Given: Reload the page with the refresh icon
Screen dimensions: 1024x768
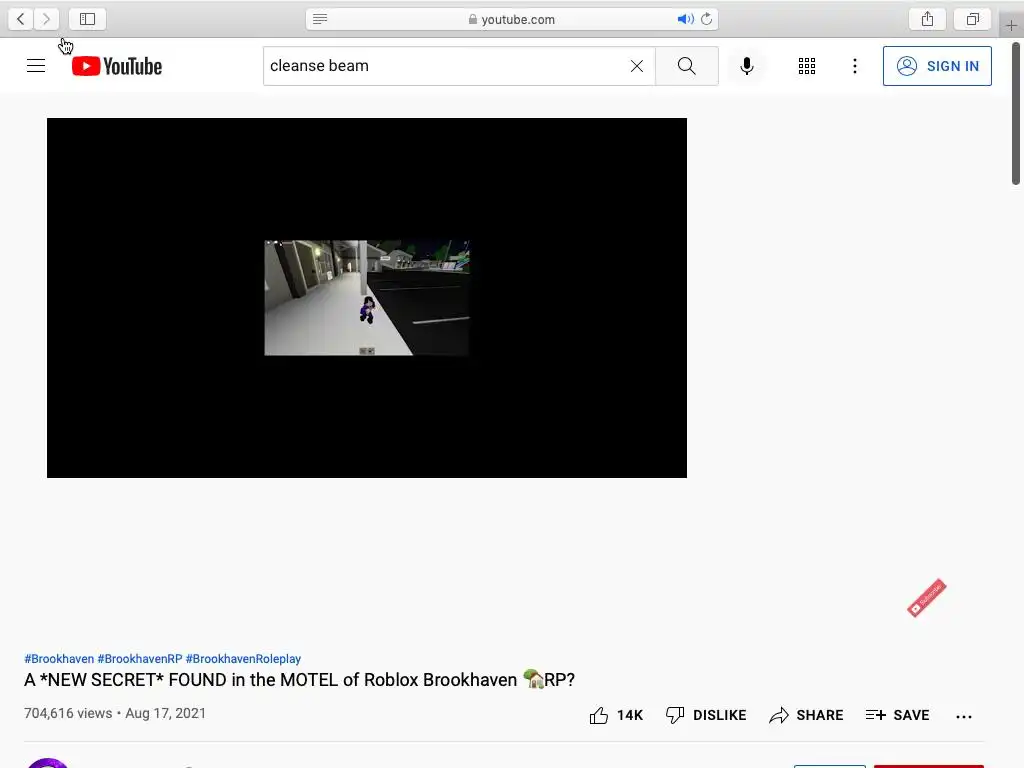Looking at the screenshot, I should (707, 19).
